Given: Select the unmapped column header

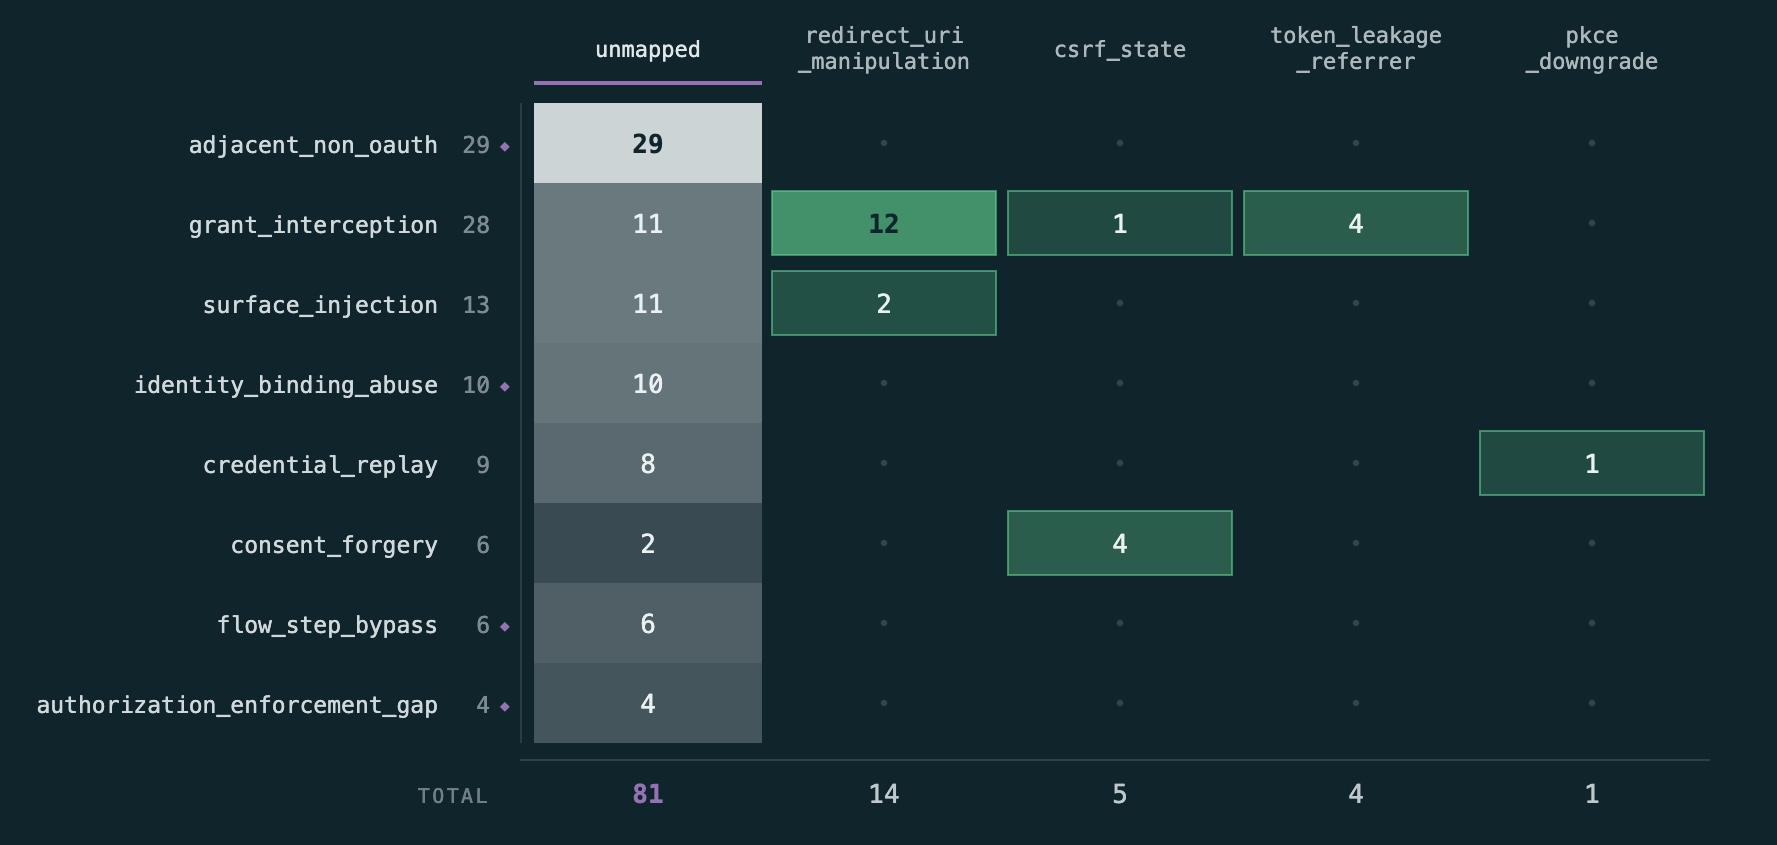Looking at the screenshot, I should tap(648, 49).
